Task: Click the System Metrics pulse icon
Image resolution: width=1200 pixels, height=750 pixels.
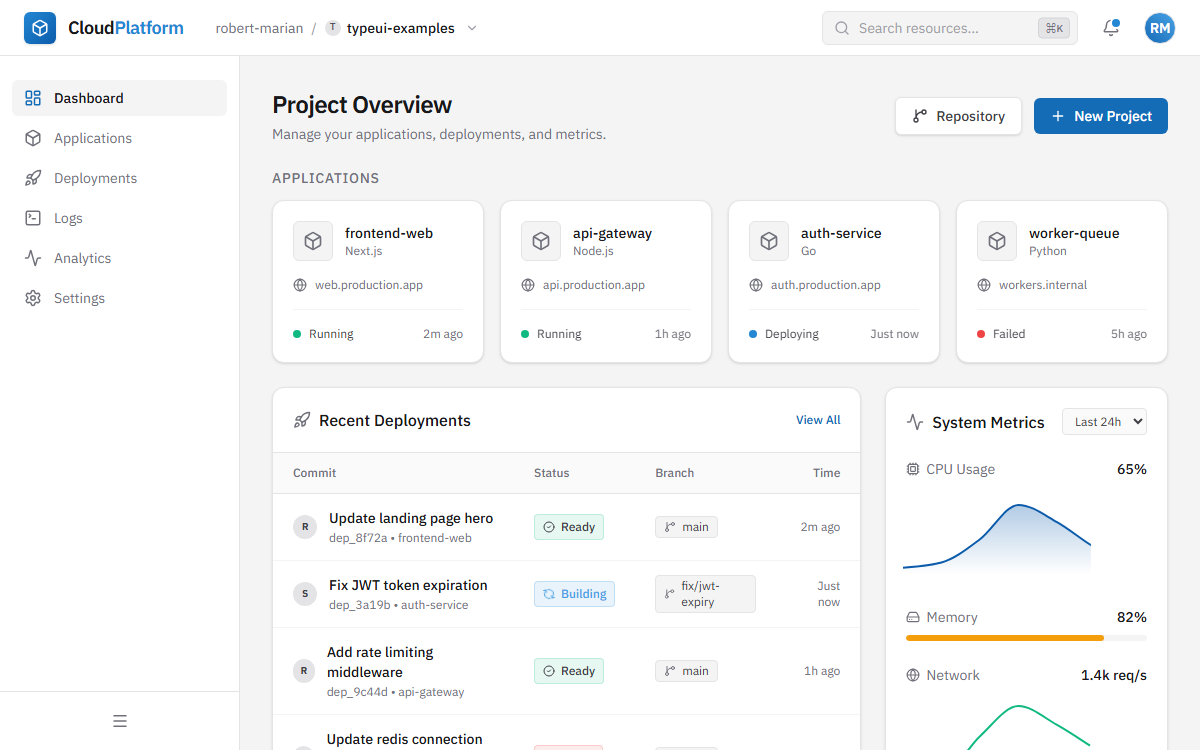Action: point(915,422)
